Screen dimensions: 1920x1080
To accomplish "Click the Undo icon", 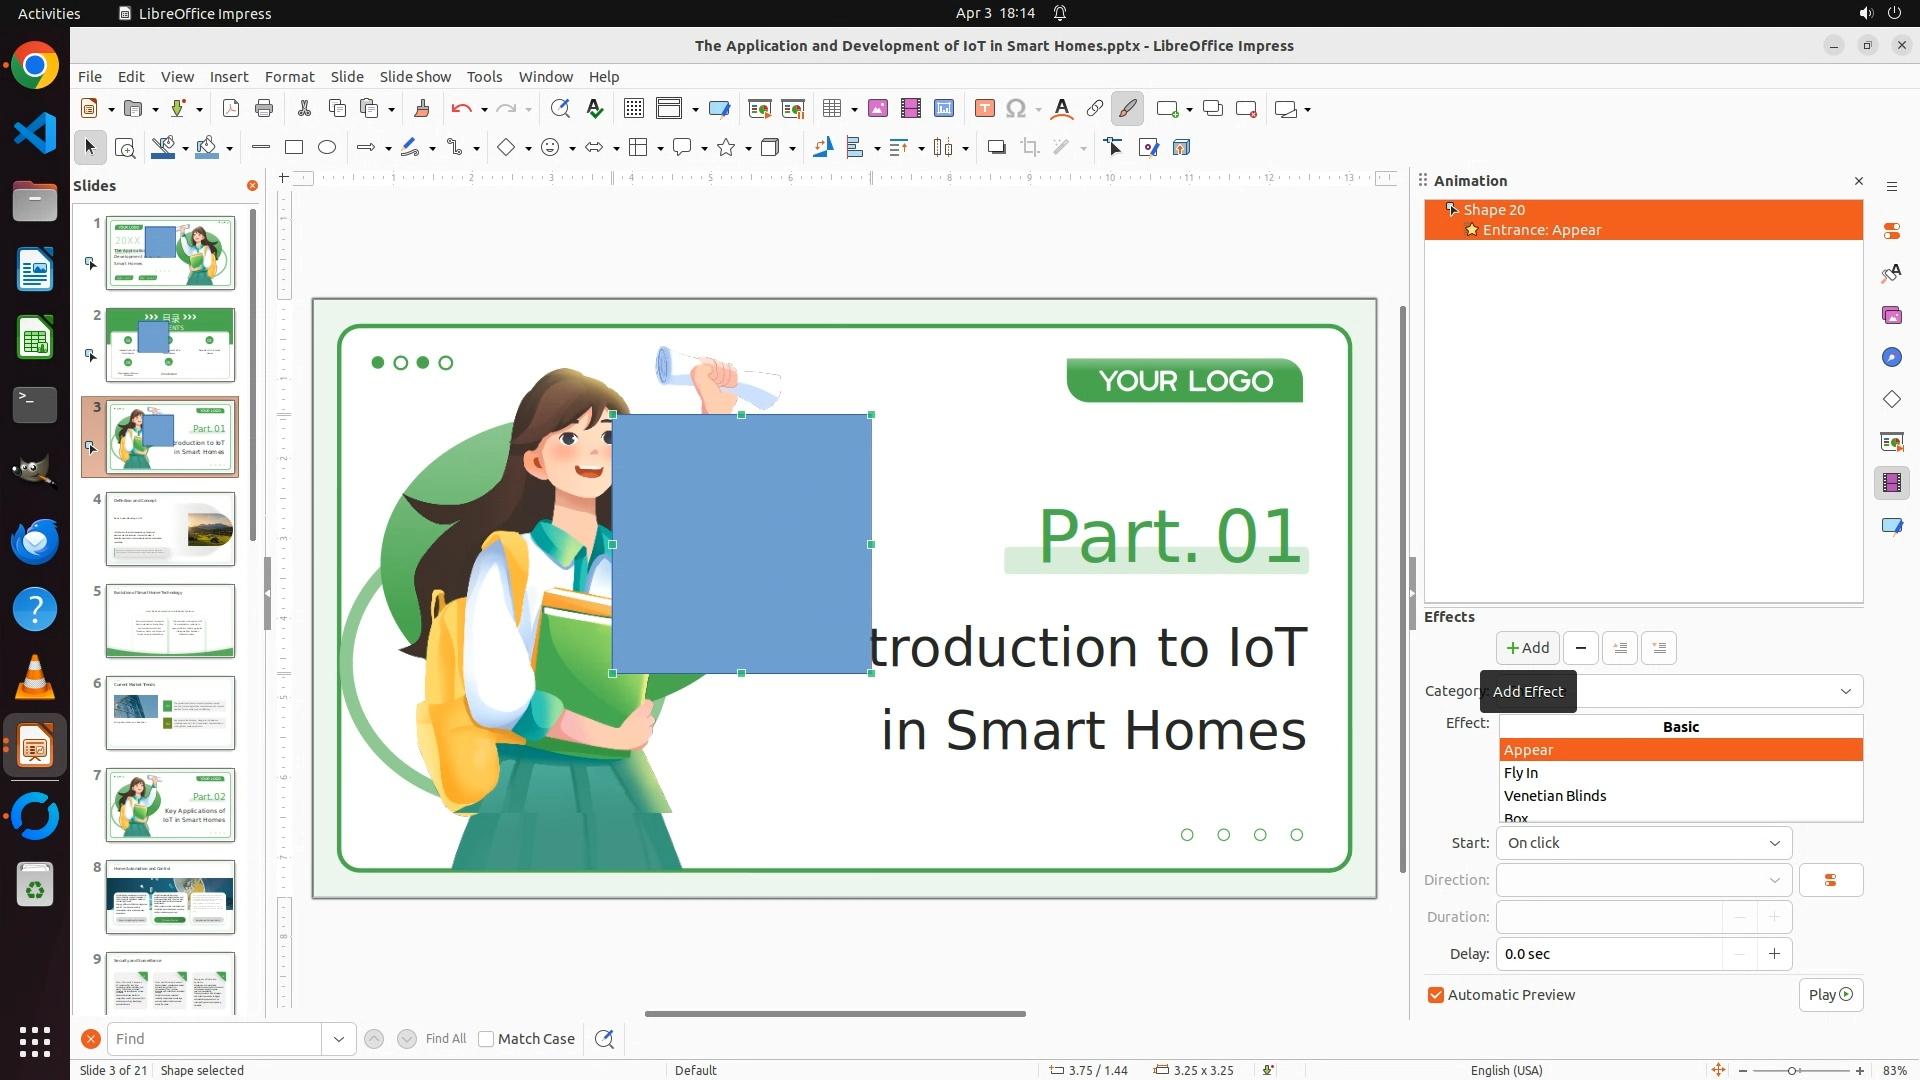I will tap(461, 109).
